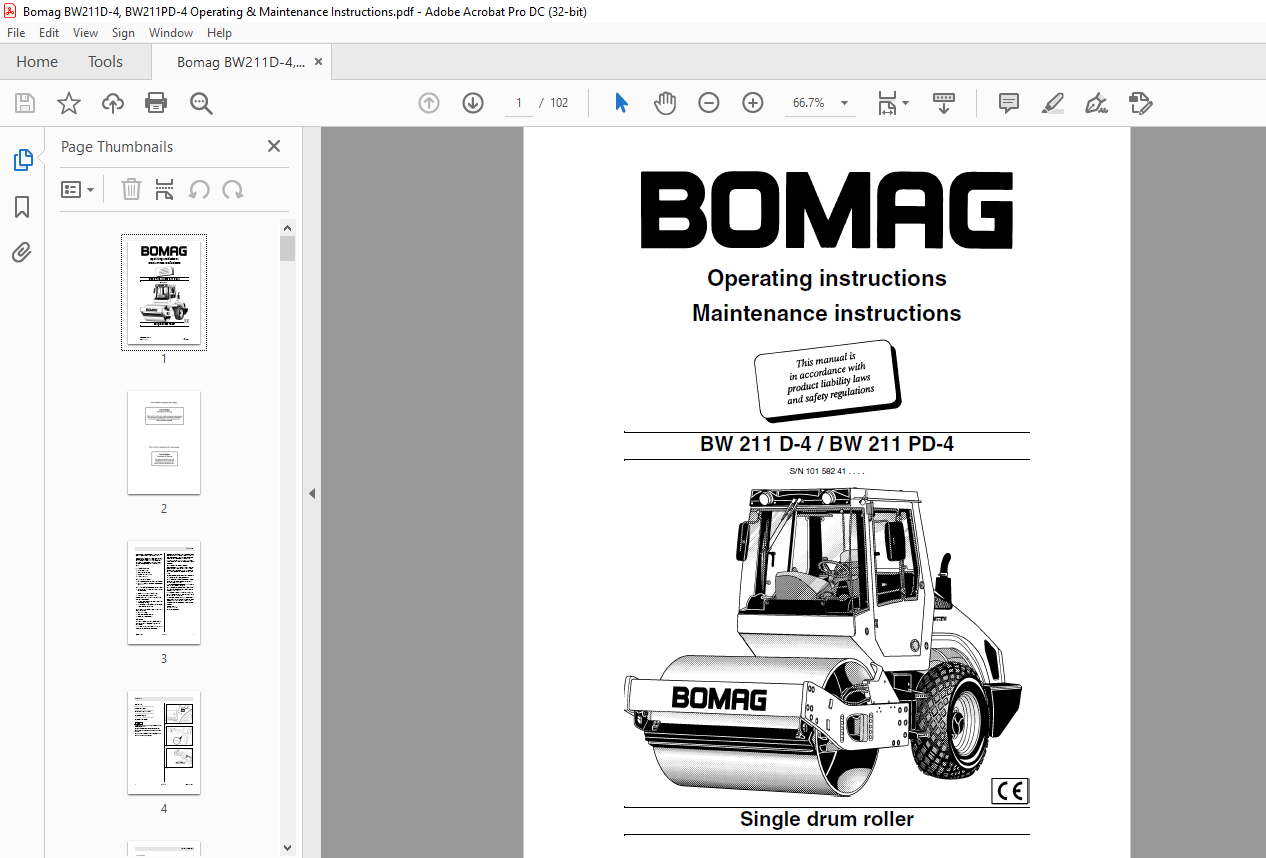This screenshot has width=1266, height=858.
Task: Choose the selection arrow tool
Action: (621, 103)
